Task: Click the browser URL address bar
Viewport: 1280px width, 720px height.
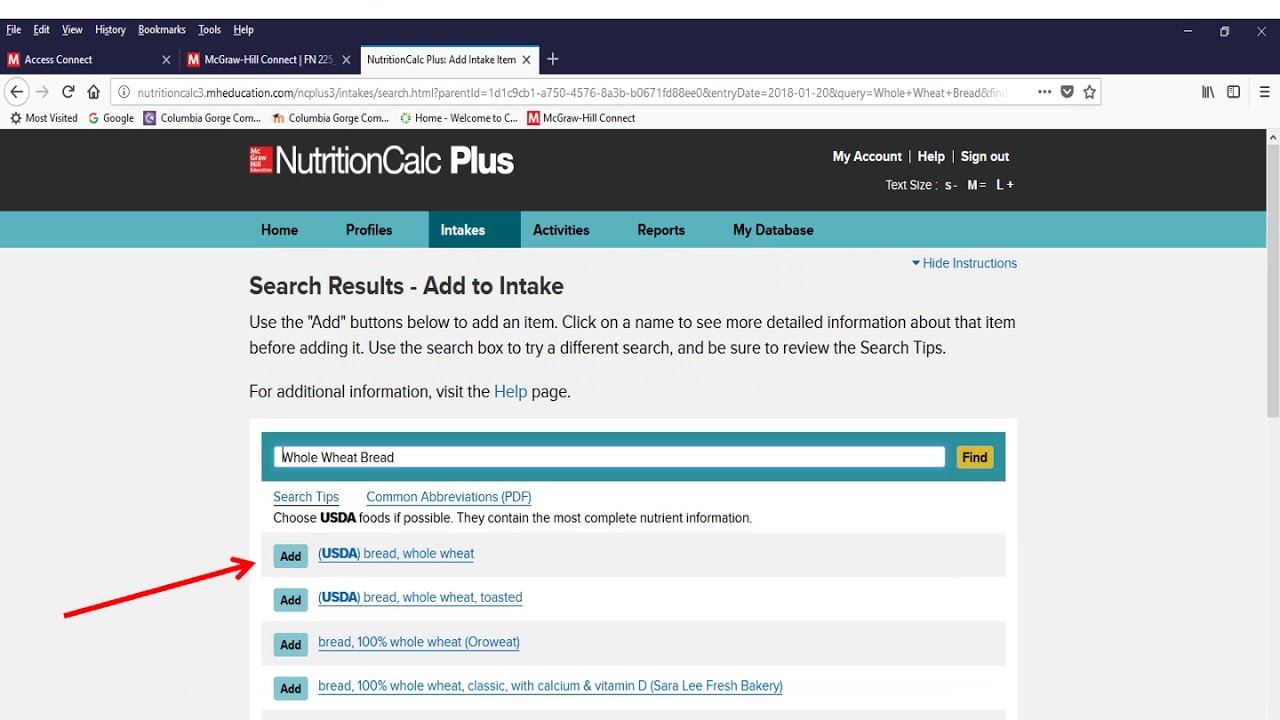Action: (x=570, y=92)
